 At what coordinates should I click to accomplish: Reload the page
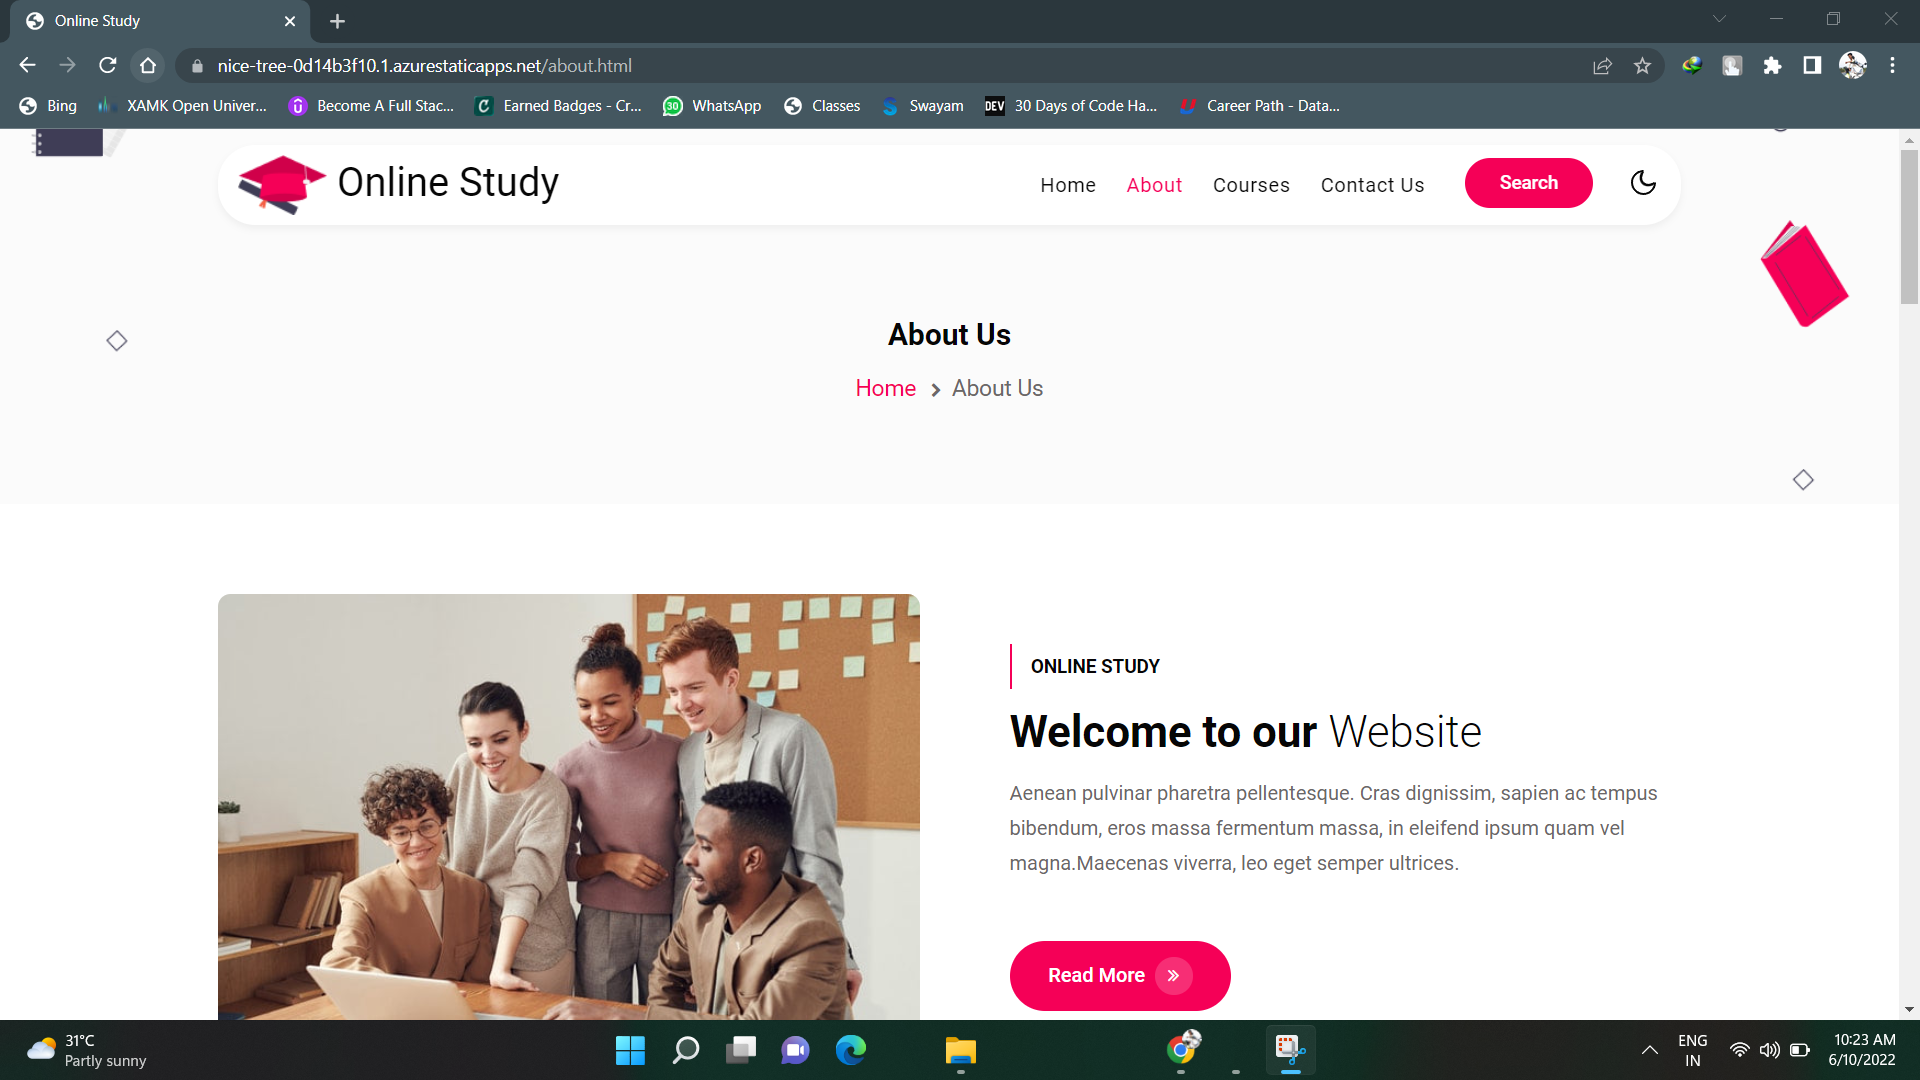(108, 65)
